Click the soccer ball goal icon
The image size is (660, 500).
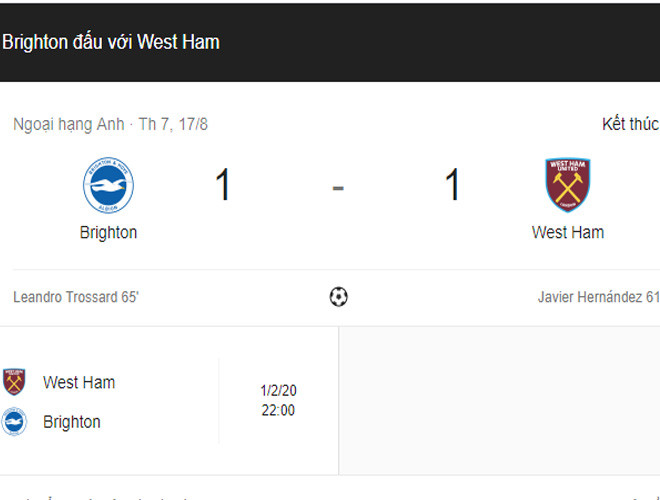click(x=338, y=297)
